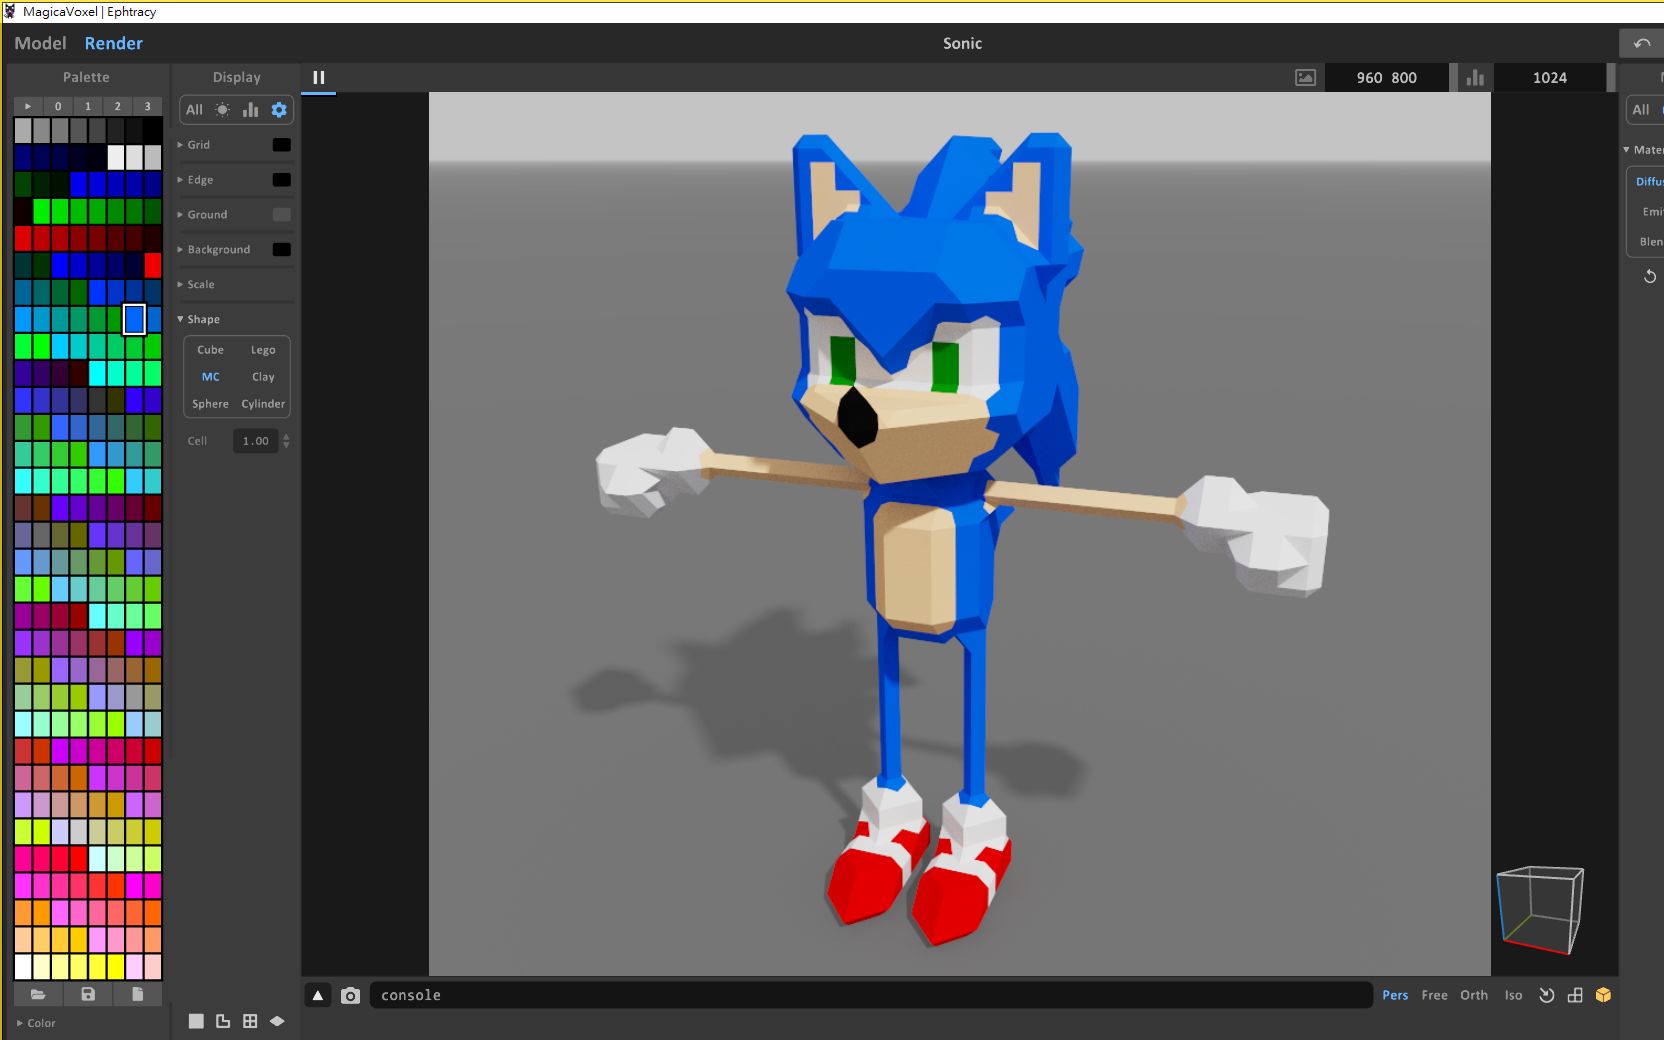Select Cylinder voxel shape

(x=263, y=404)
